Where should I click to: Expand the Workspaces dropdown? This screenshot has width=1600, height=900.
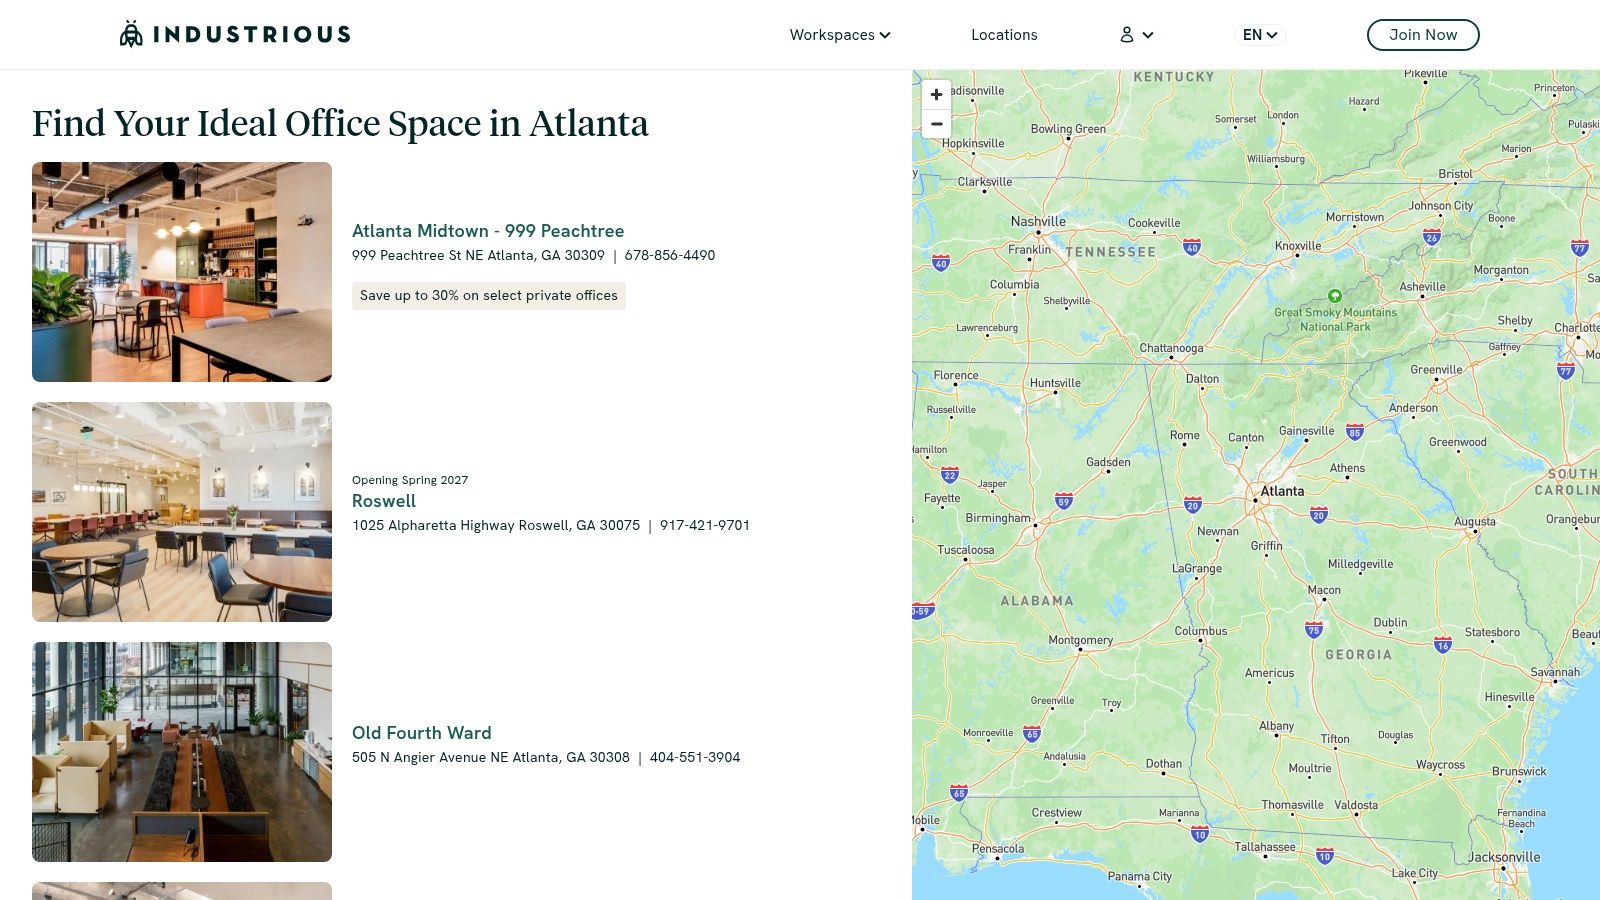840,35
